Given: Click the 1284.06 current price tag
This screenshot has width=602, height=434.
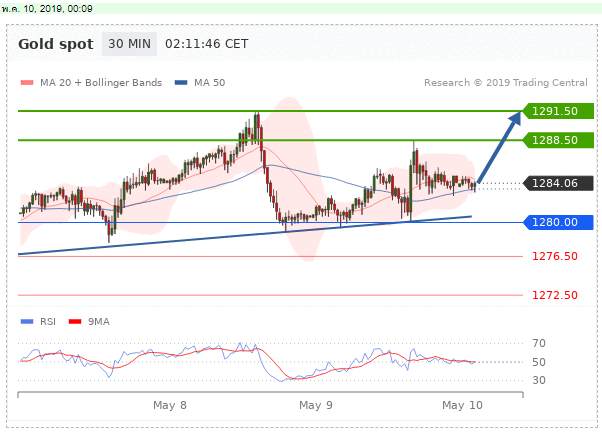Looking at the screenshot, I should [558, 183].
